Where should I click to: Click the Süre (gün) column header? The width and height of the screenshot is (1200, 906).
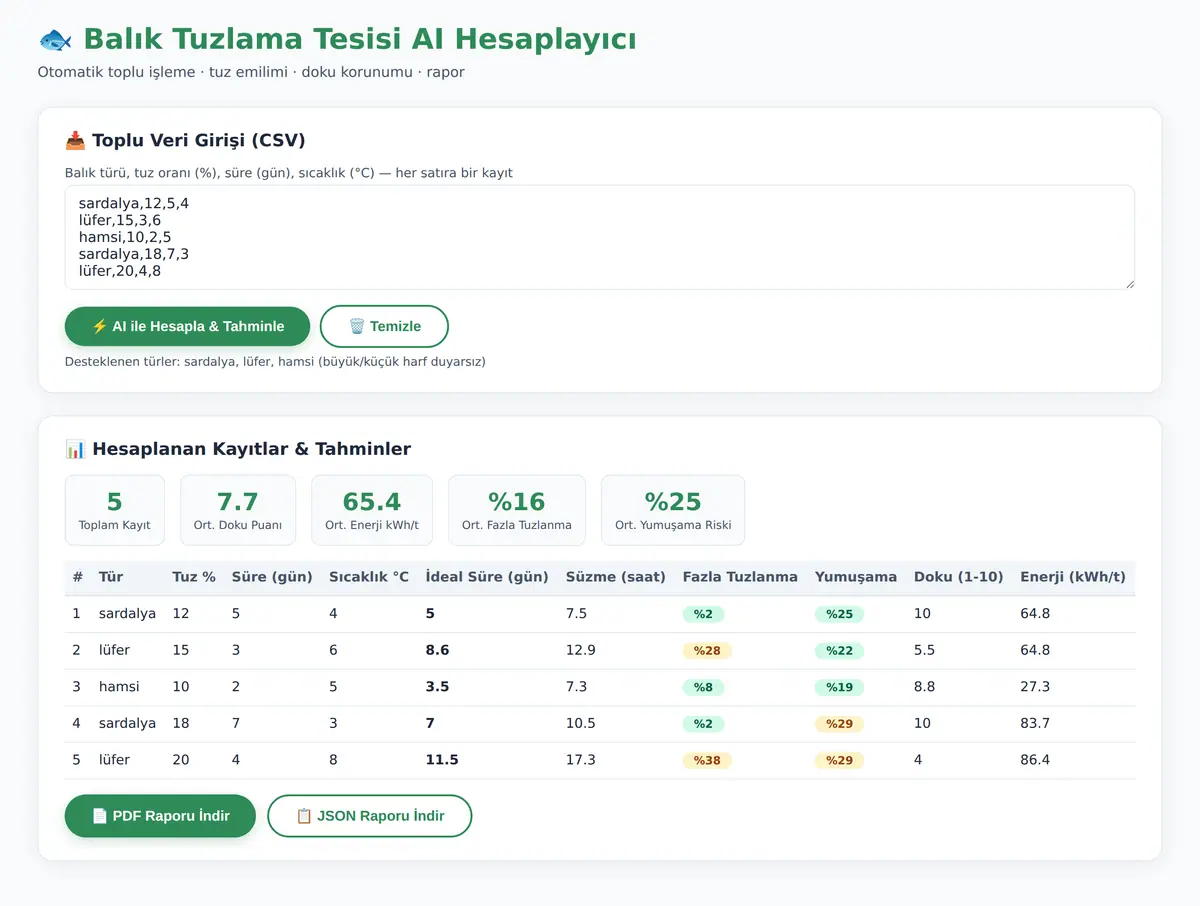[x=272, y=577]
